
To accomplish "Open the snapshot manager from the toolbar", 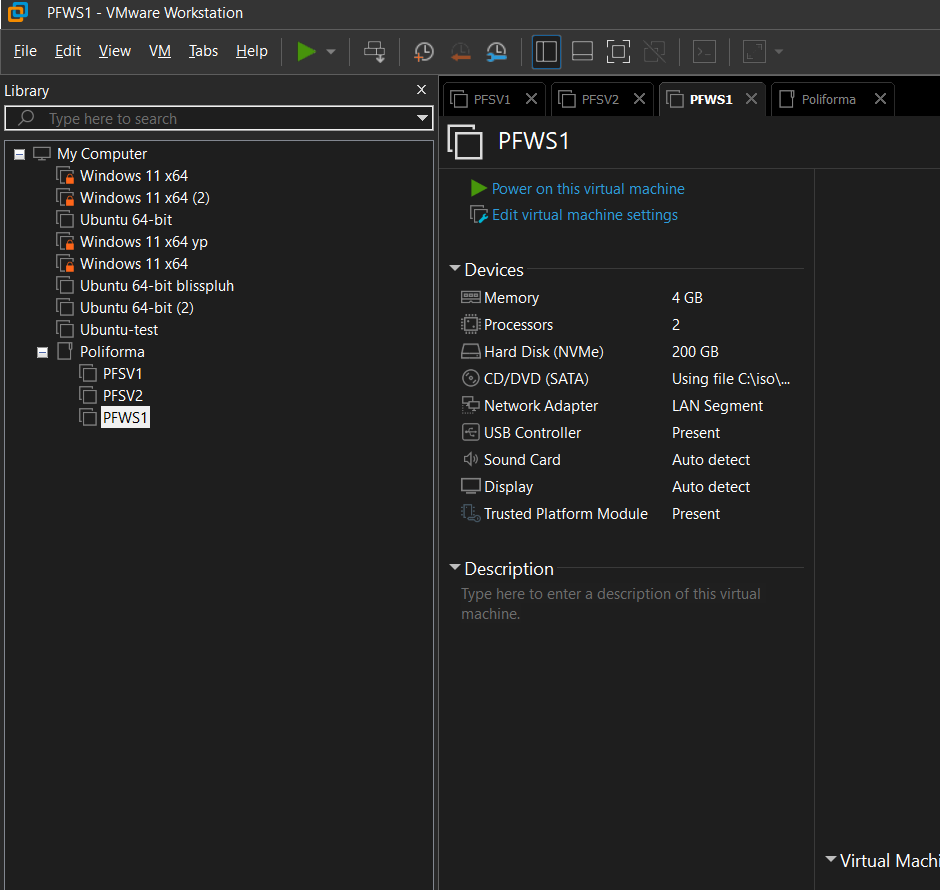I will click(x=497, y=51).
